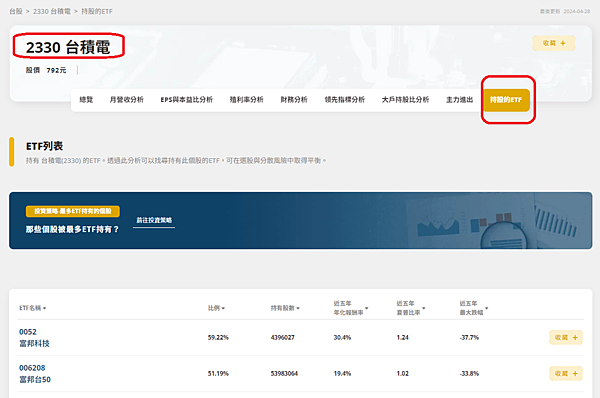Select the 主力進出 tab

click(x=459, y=100)
